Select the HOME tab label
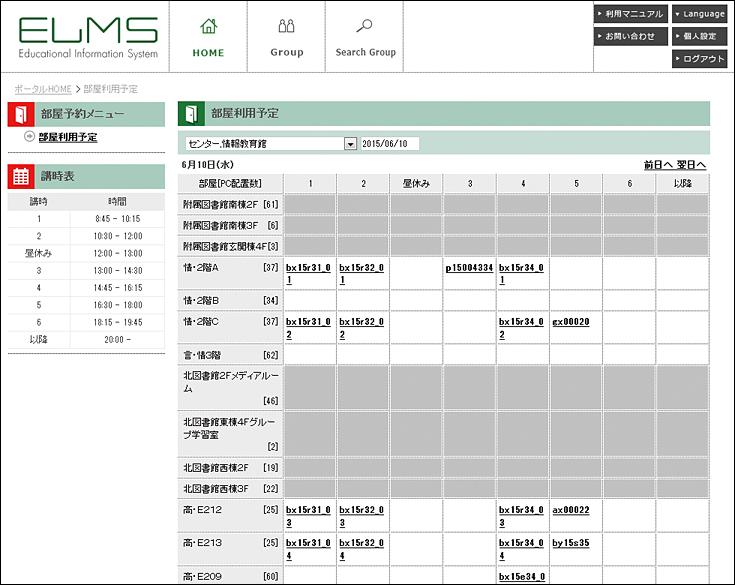Image resolution: width=735 pixels, height=585 pixels. 209,53
